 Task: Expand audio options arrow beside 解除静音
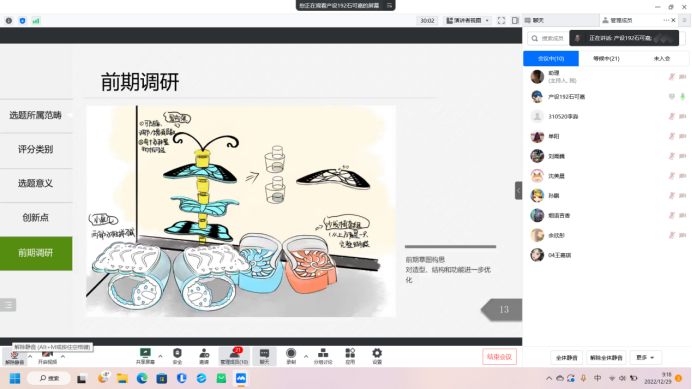30,356
